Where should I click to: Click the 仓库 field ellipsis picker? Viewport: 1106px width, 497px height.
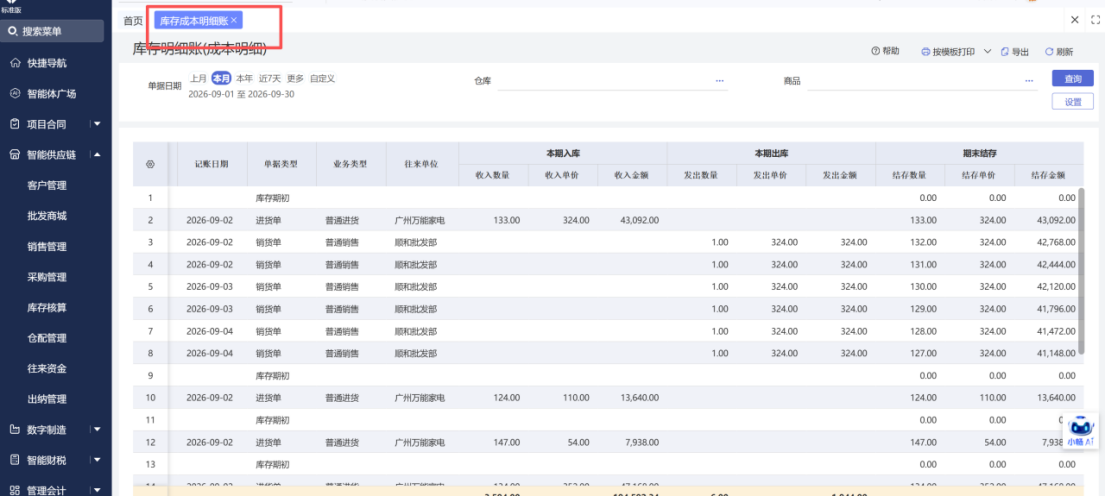(x=719, y=81)
